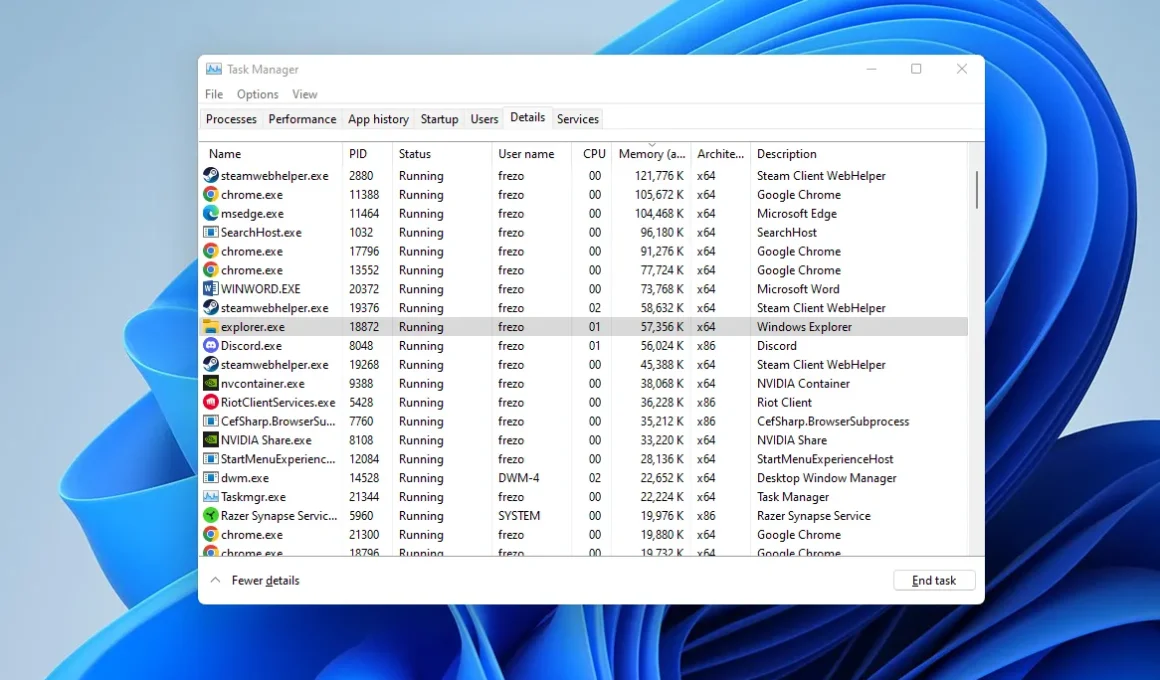The width and height of the screenshot is (1160, 680).
Task: Maximize the Task Manager window
Action: pyautogui.click(x=916, y=69)
